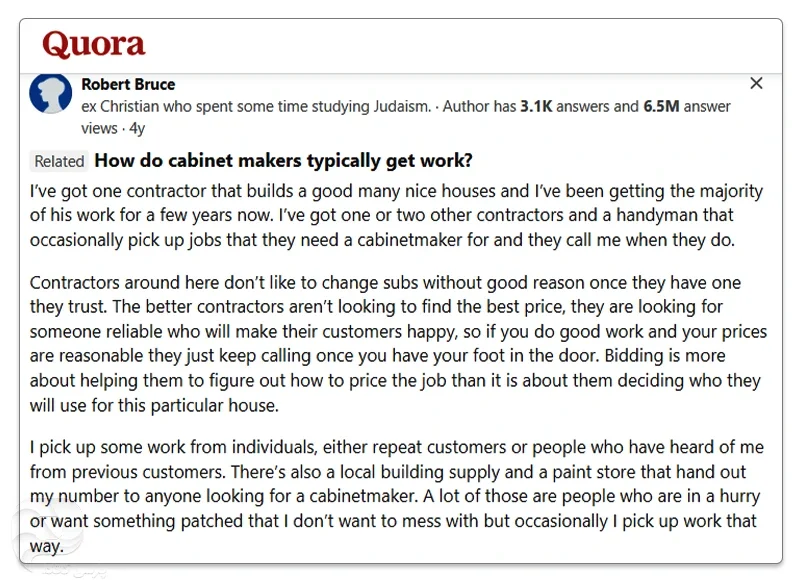800x580 pixels.
Task: Click the "Related" label badge
Action: coord(59,161)
